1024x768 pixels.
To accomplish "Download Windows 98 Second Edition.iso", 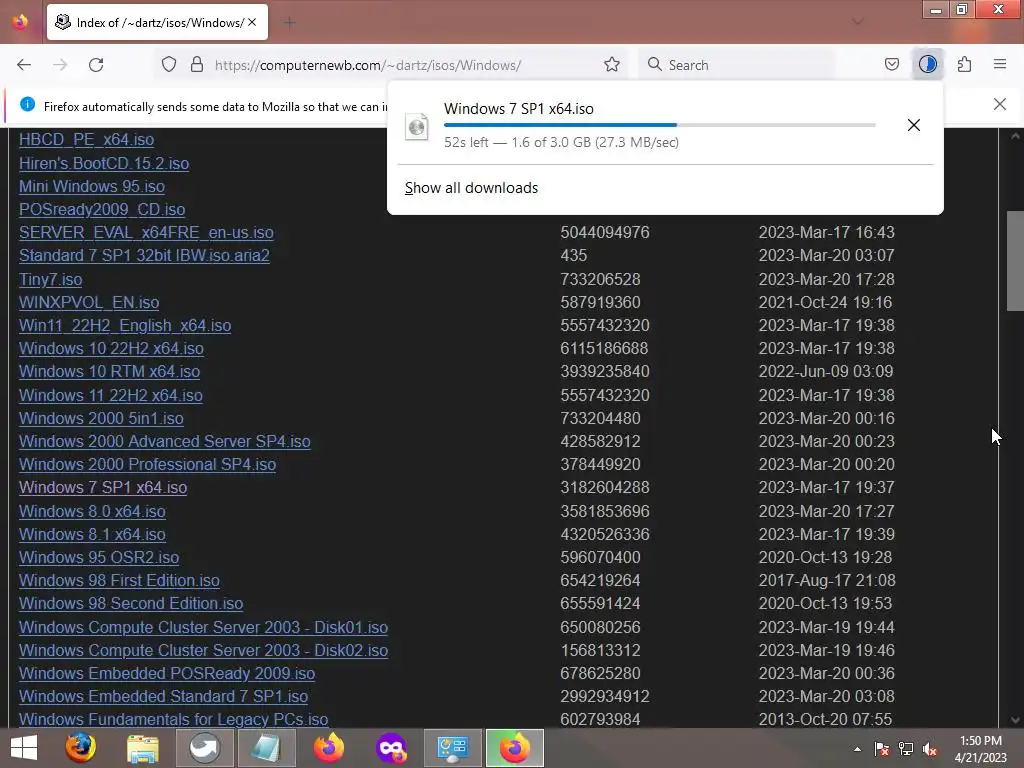I will [131, 603].
